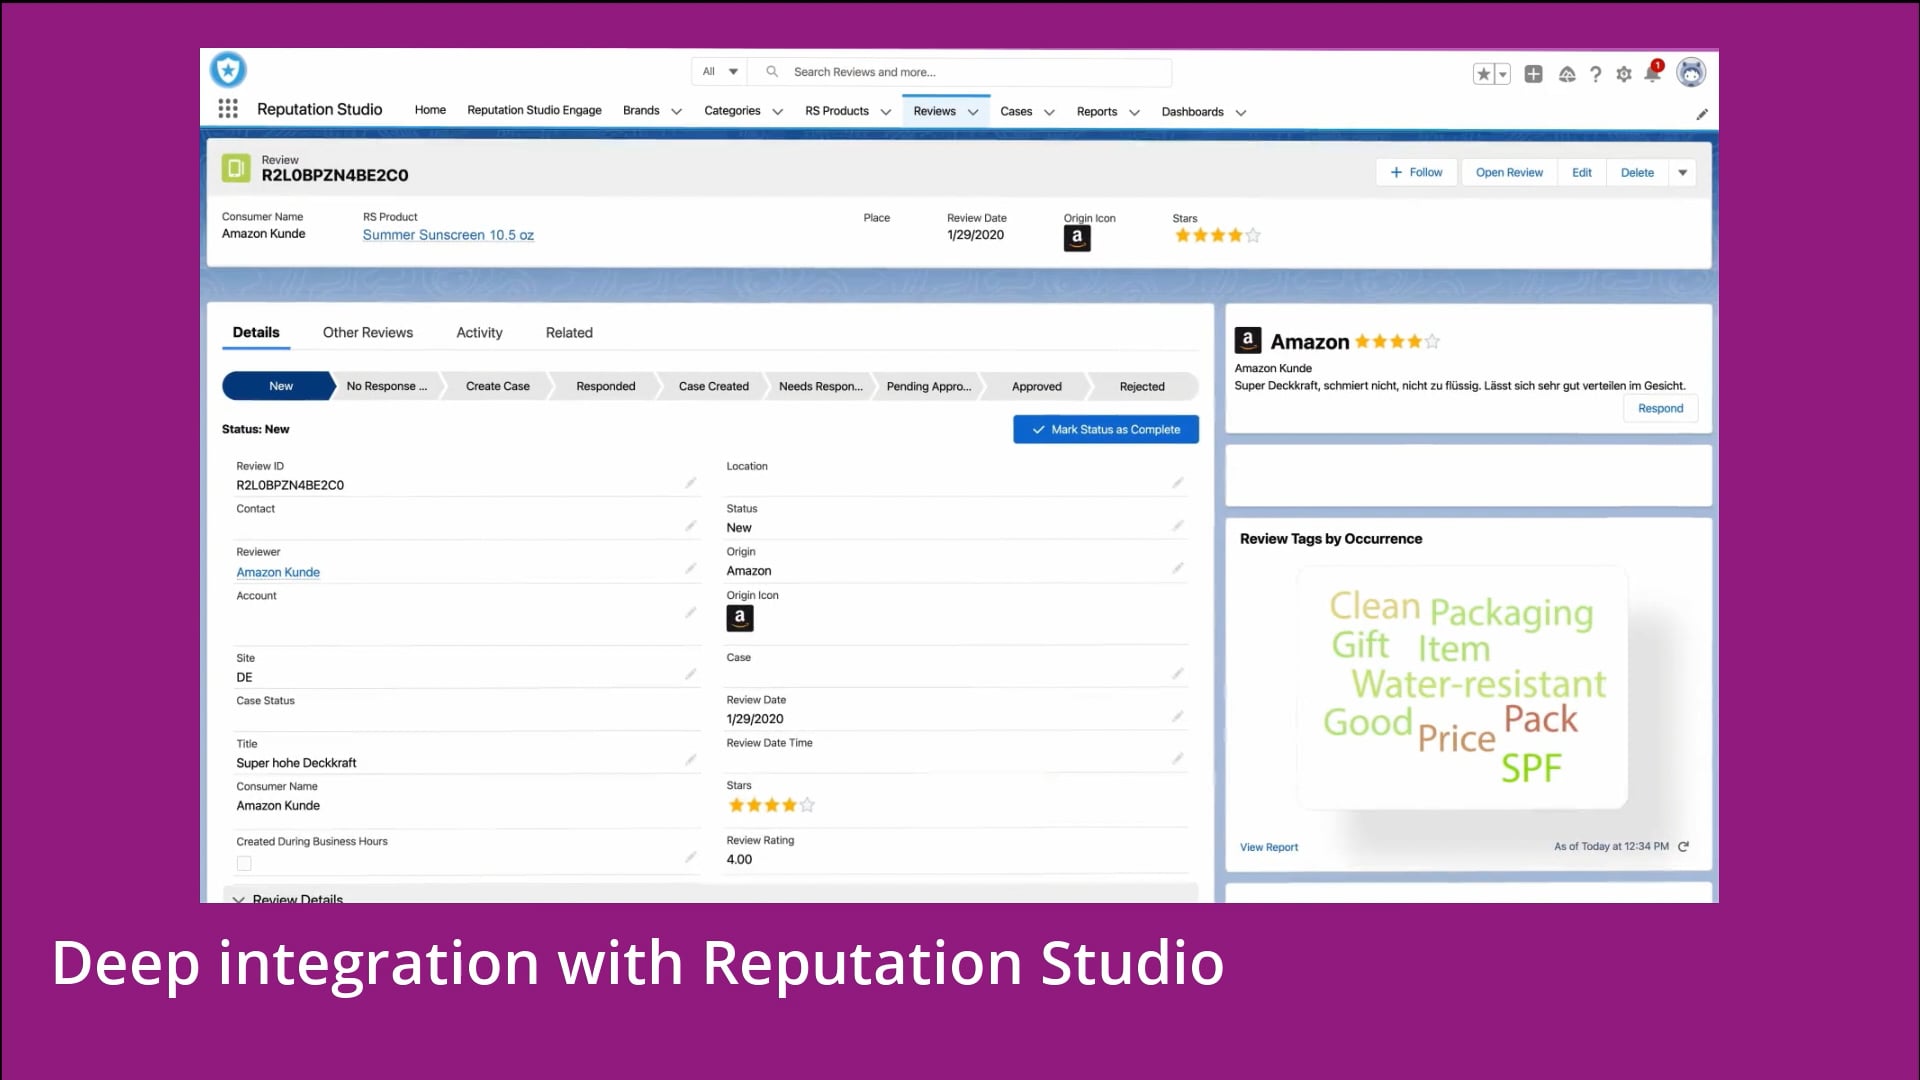Image resolution: width=1920 pixels, height=1080 pixels.
Task: Switch to the Other Reviews tab
Action: (x=367, y=333)
